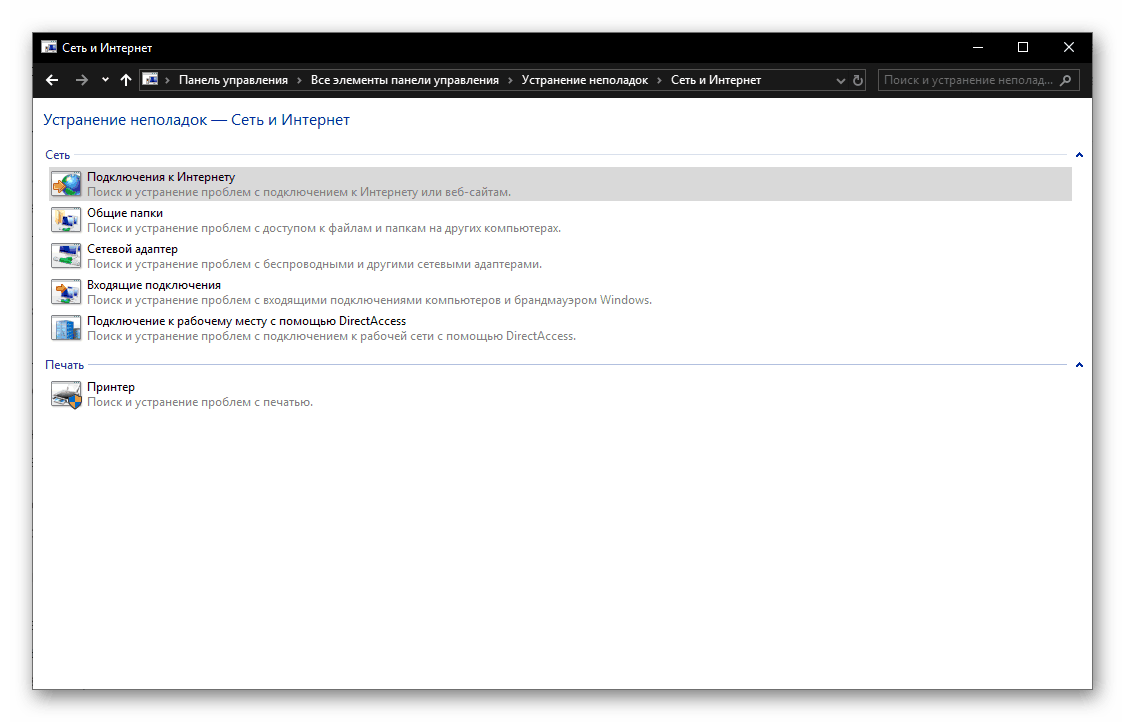Click description about файлам и папкам на других компьютерах

click(x=324, y=228)
